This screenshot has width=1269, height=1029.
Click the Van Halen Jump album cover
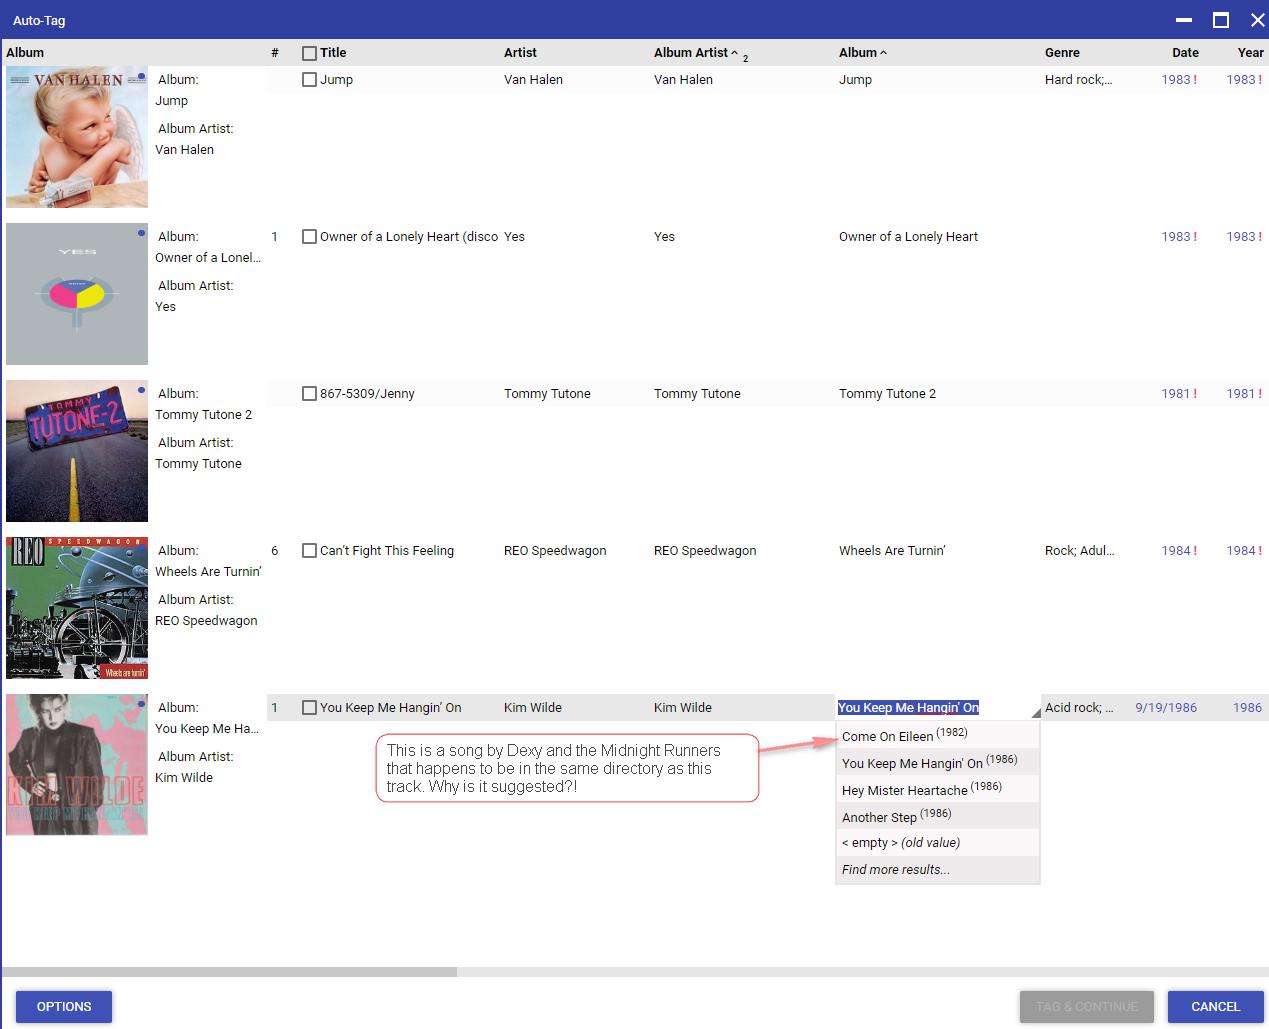77,137
